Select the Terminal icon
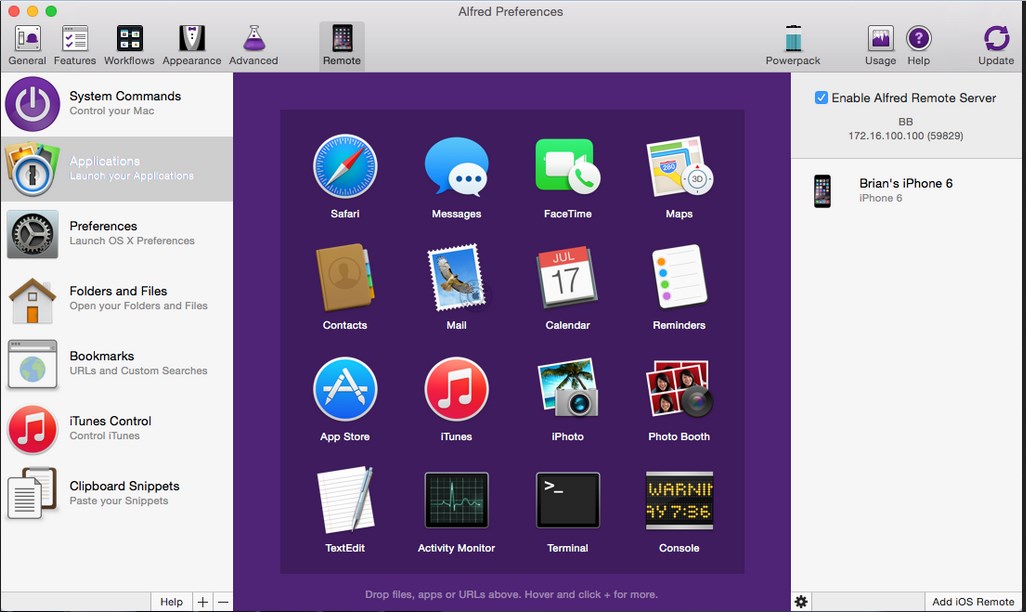1026x612 pixels. pos(567,501)
